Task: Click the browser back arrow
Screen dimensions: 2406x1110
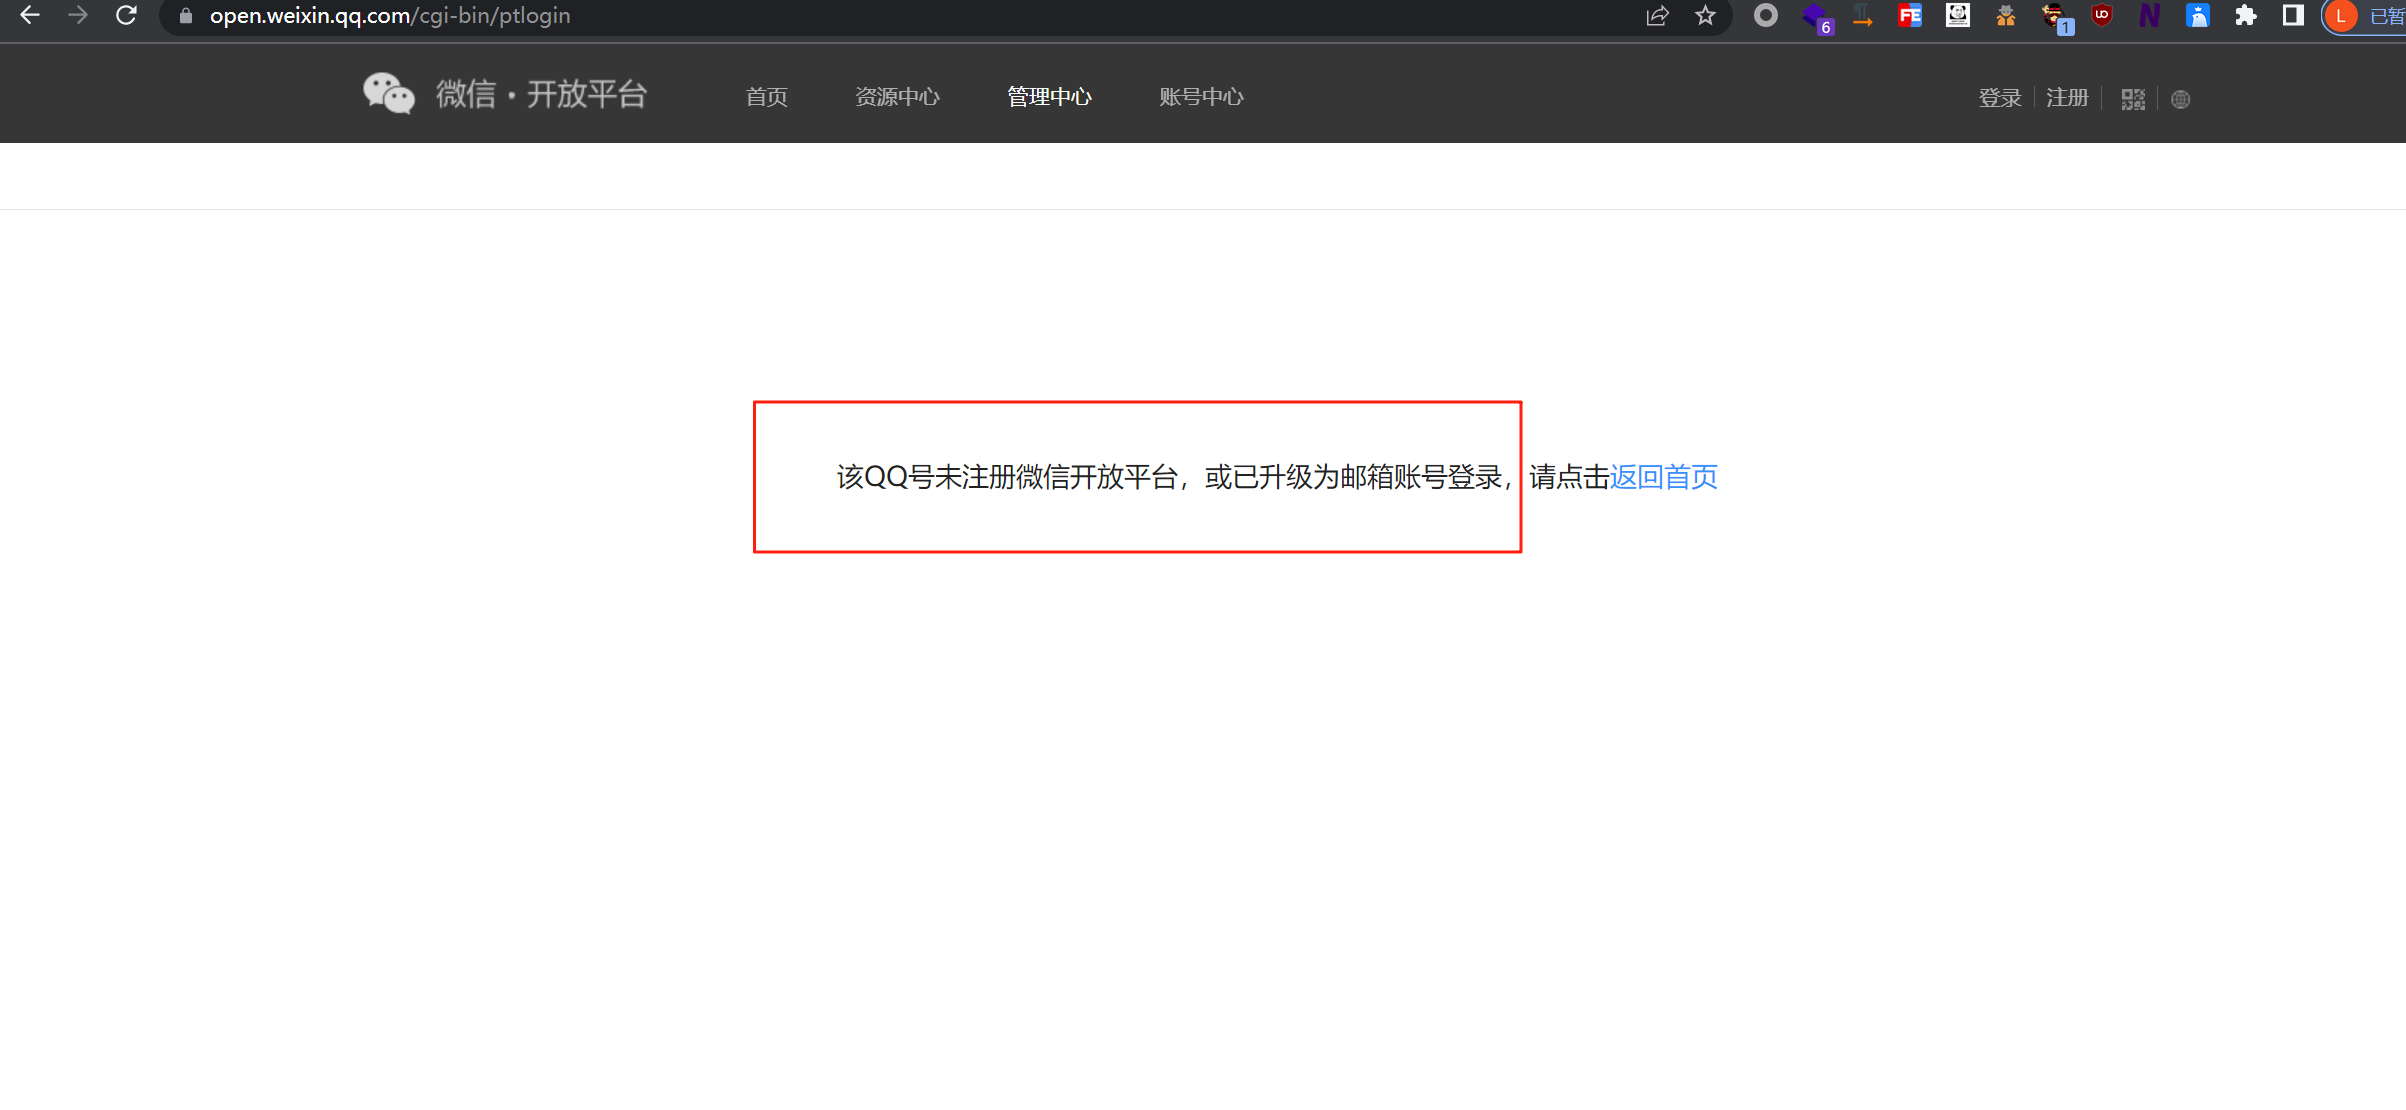Action: (30, 16)
